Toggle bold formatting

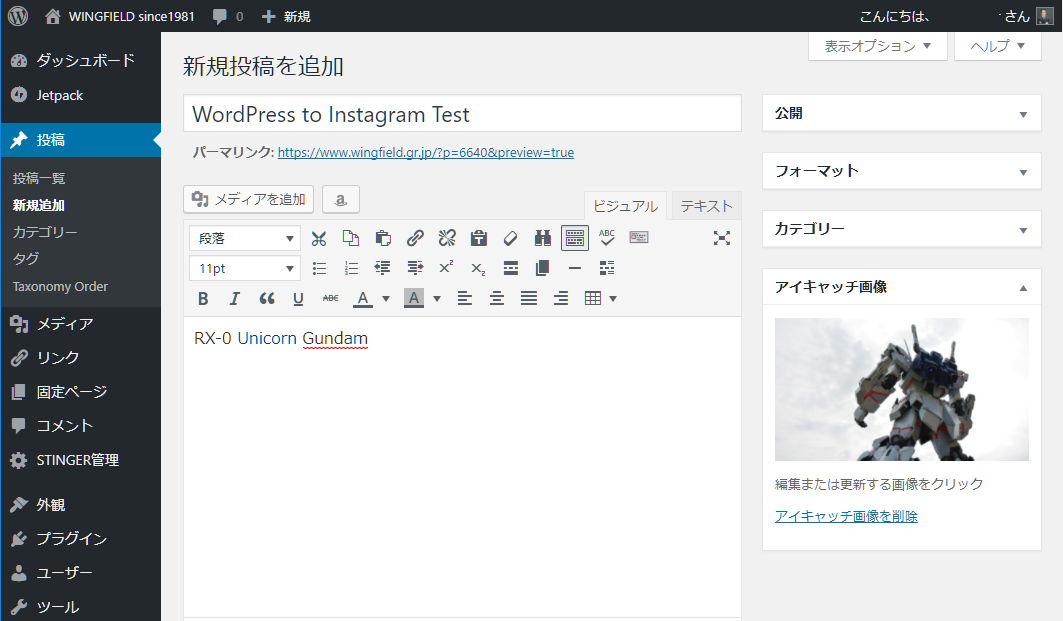[203, 298]
